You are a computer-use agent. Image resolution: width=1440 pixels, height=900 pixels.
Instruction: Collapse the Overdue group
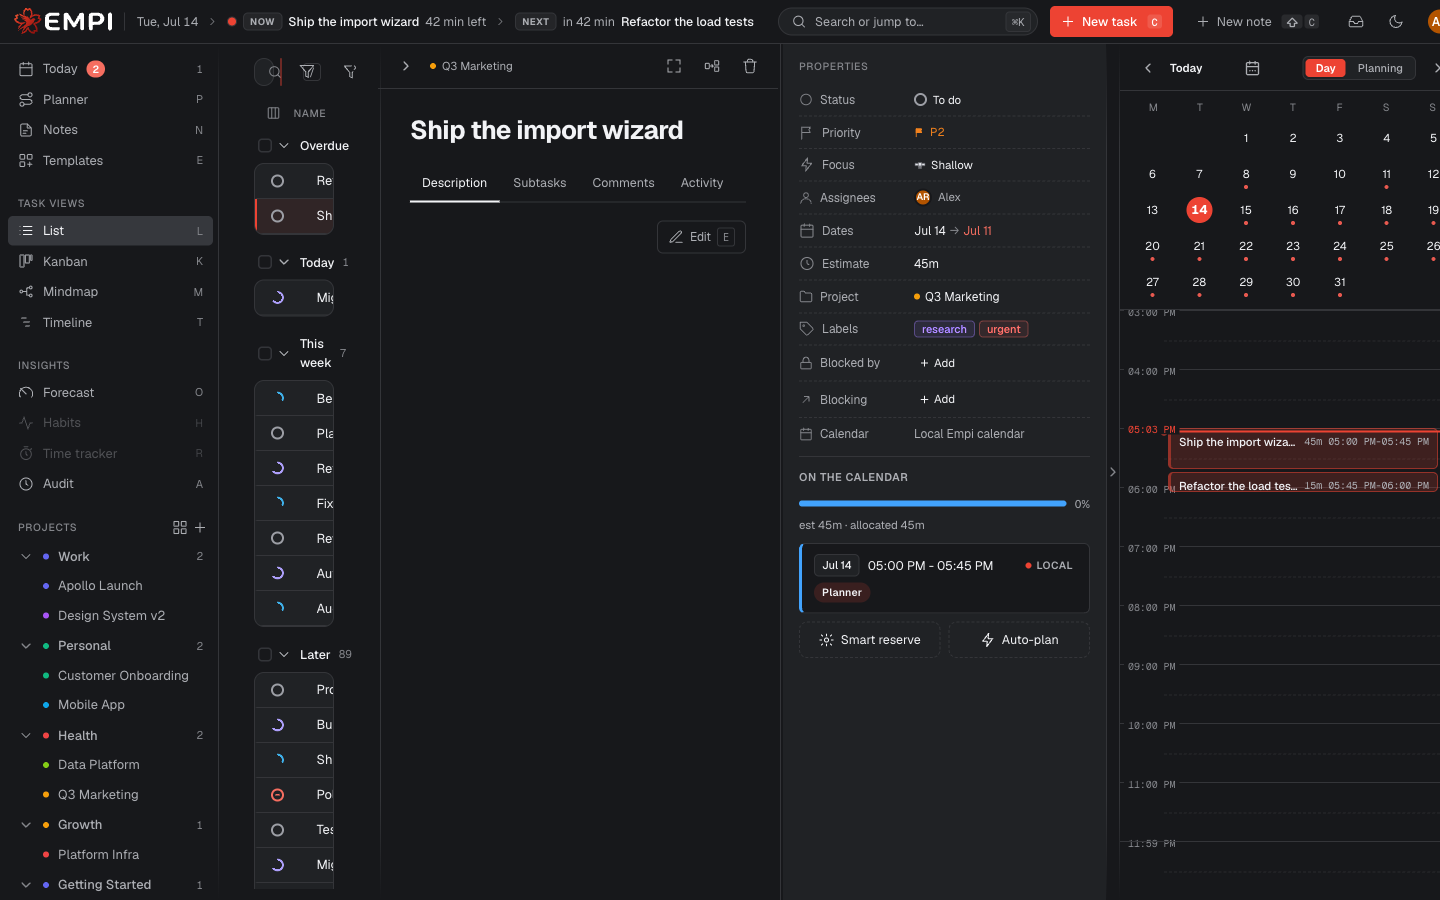tap(284, 146)
